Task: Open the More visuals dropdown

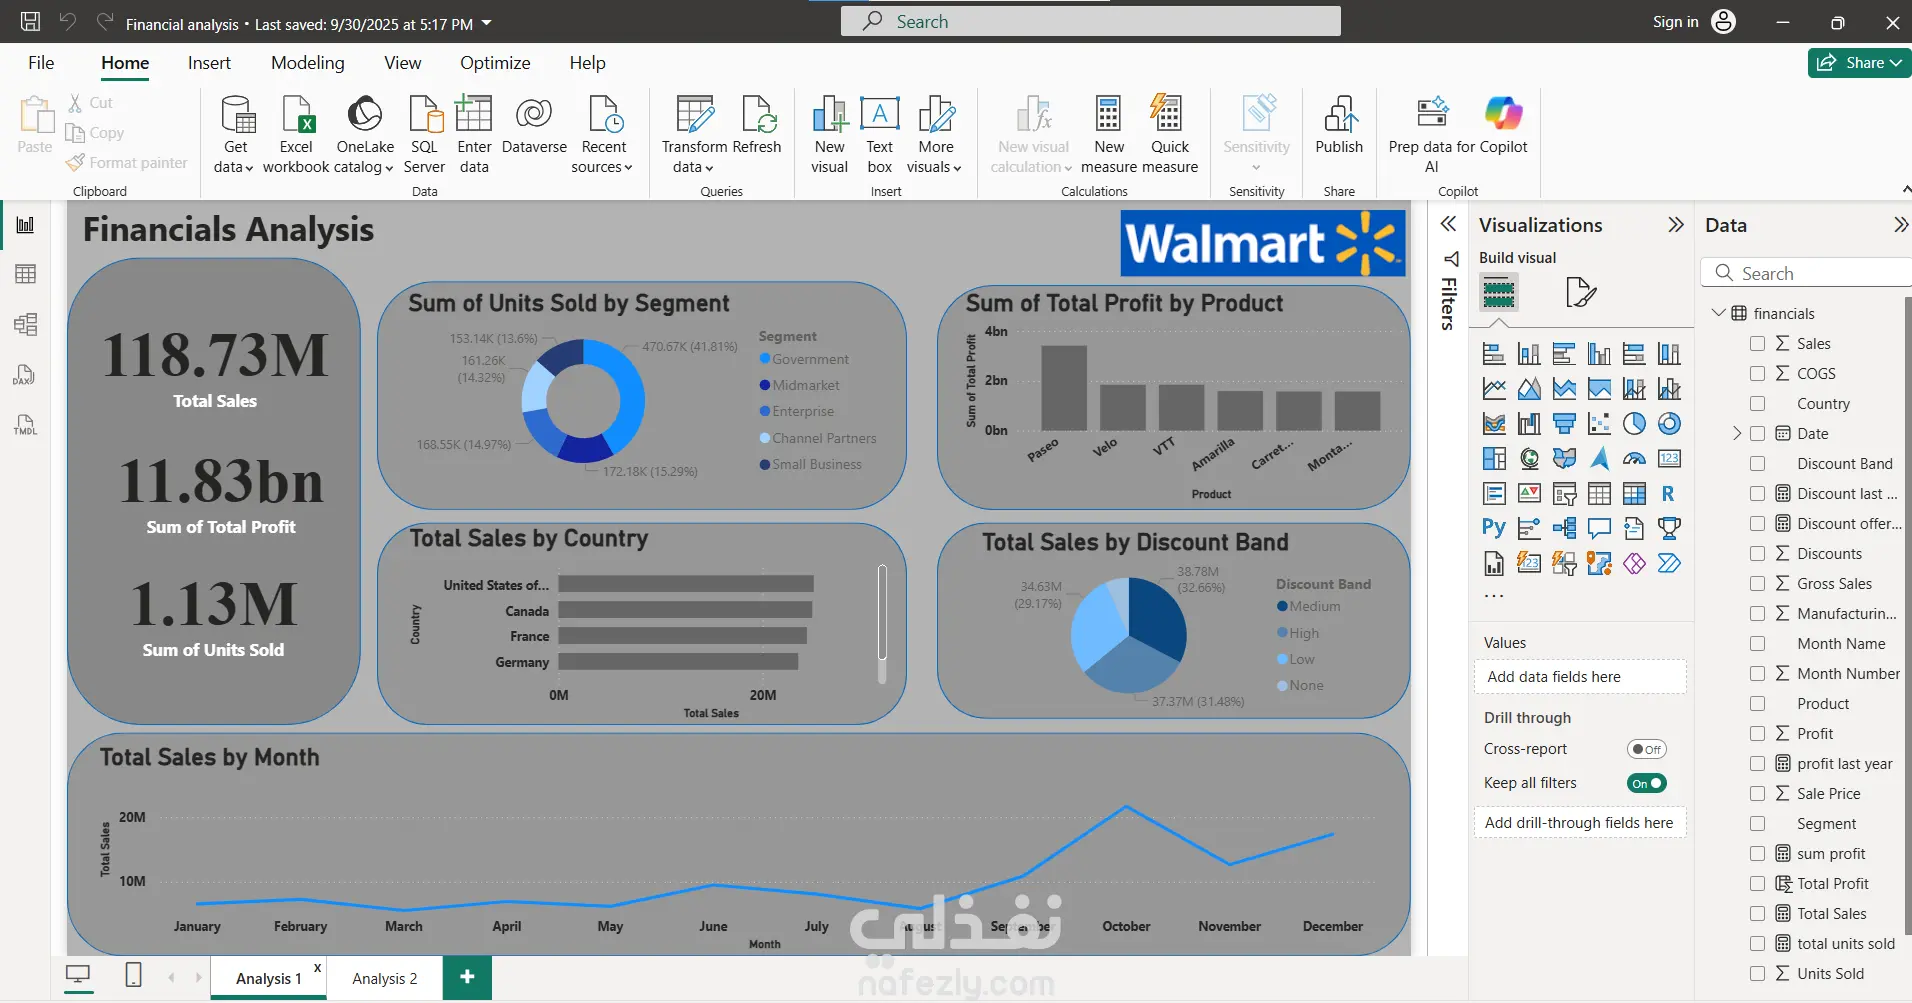Action: coord(935,134)
